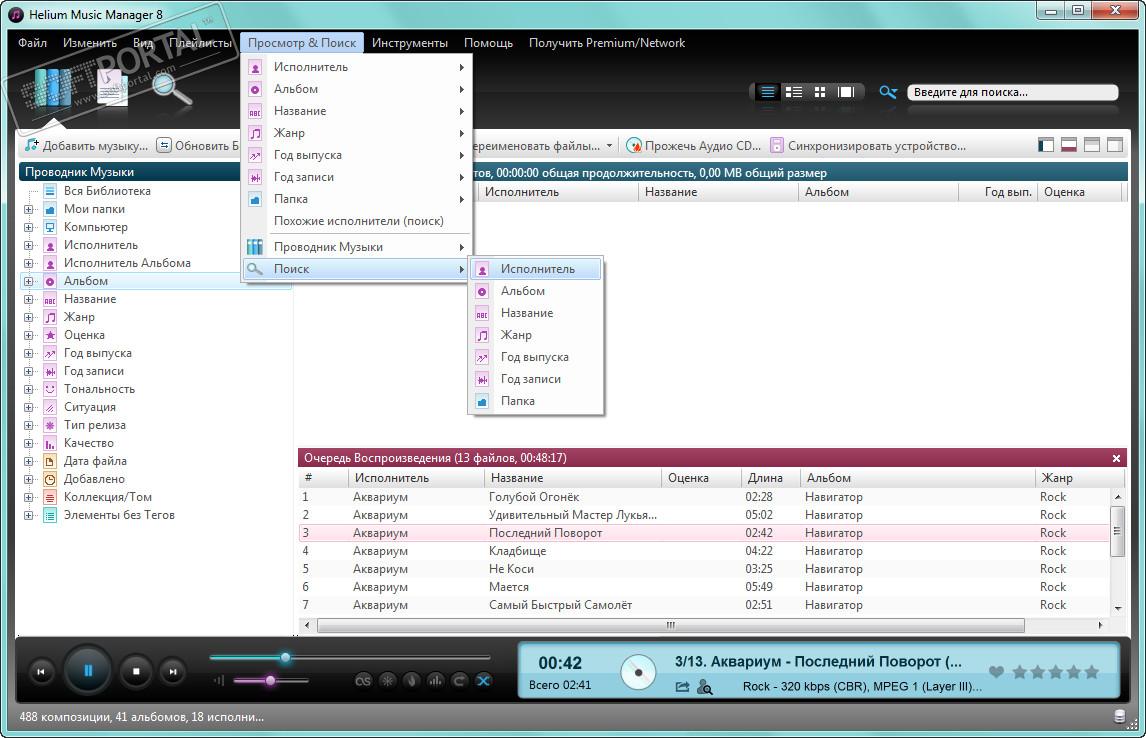The image size is (1146, 738).
Task: Select Элементы без Тегов tree item
Action: click(118, 515)
